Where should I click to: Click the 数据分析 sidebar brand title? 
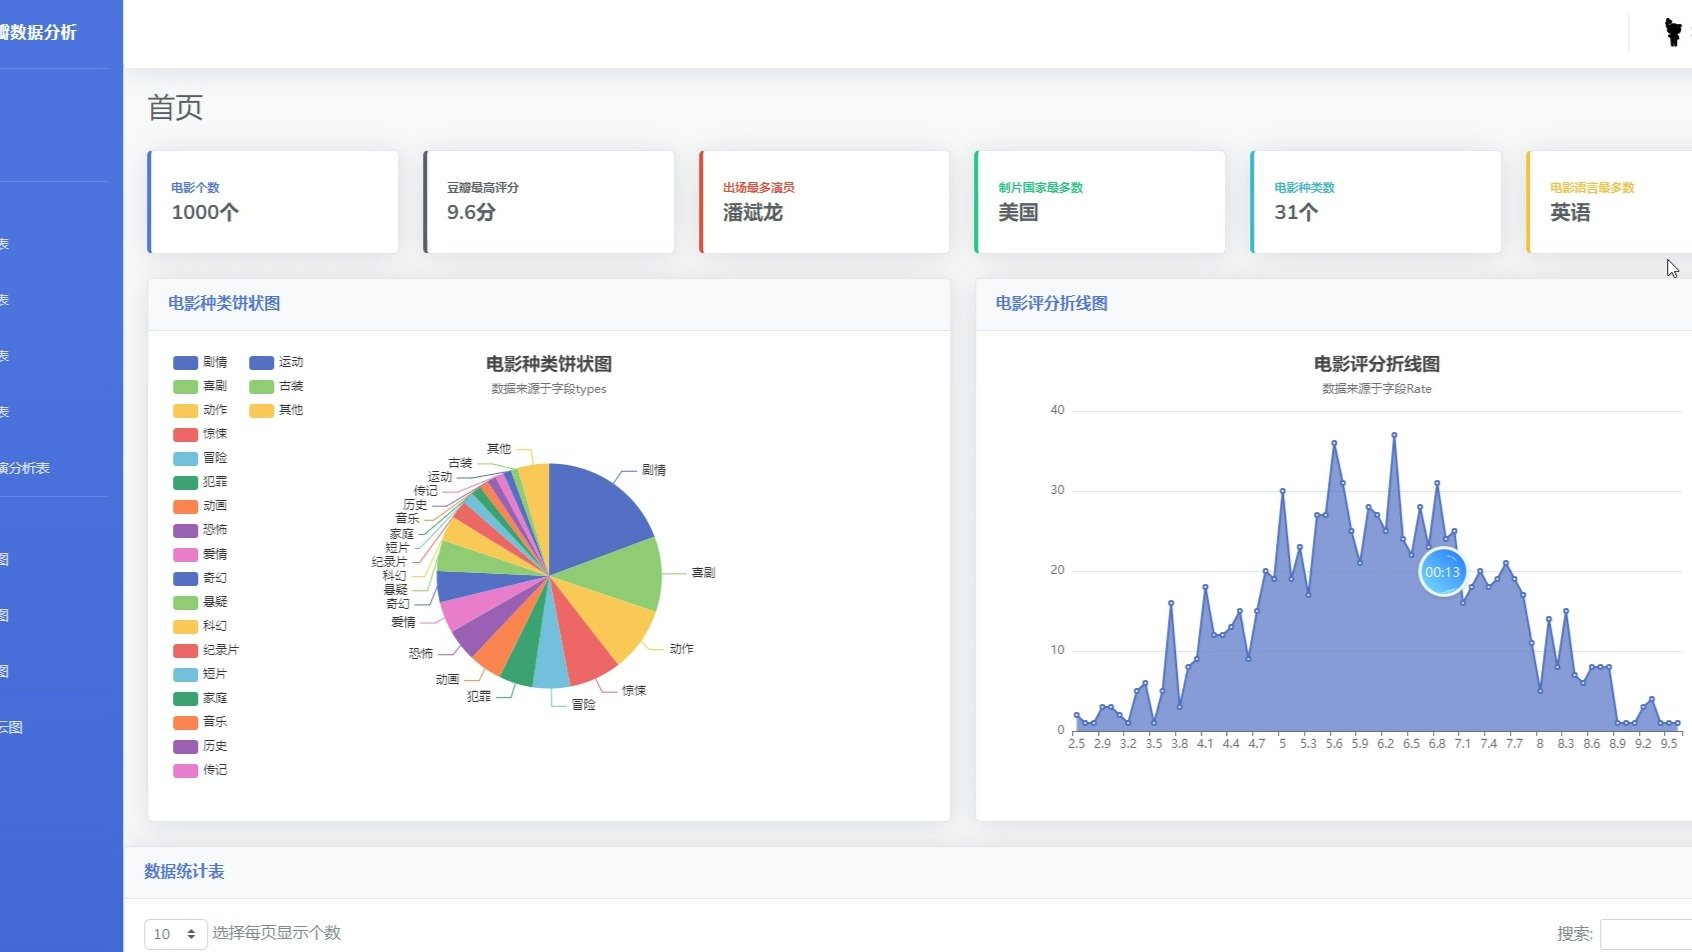tap(38, 32)
